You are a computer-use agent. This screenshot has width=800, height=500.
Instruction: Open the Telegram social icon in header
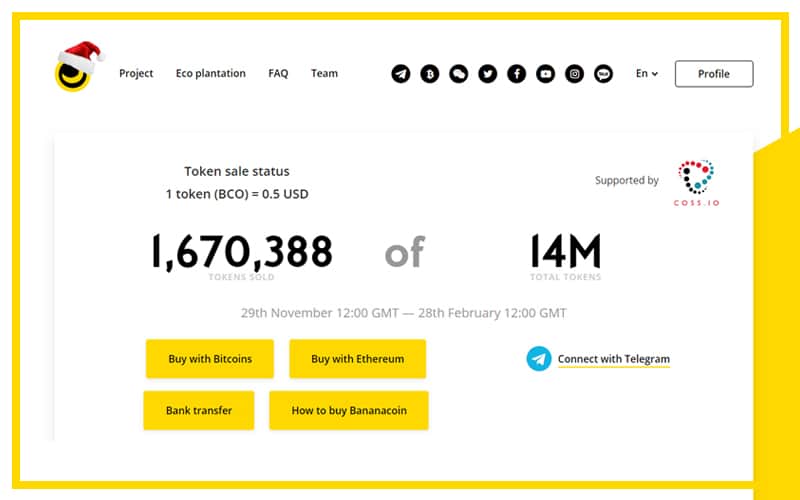click(401, 74)
